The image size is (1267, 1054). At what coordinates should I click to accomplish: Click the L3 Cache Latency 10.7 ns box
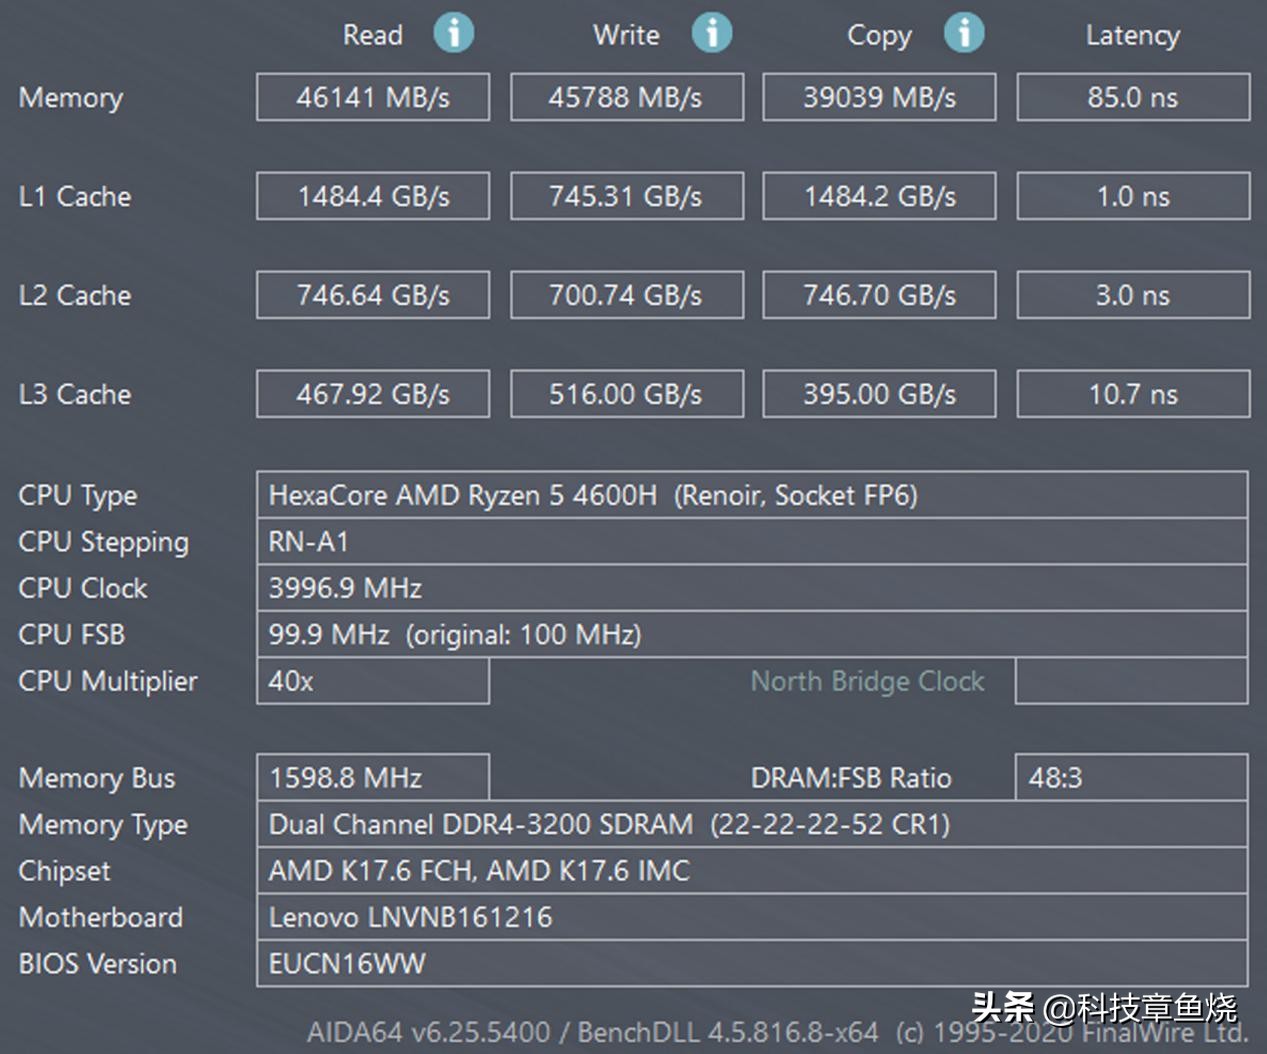1133,394
